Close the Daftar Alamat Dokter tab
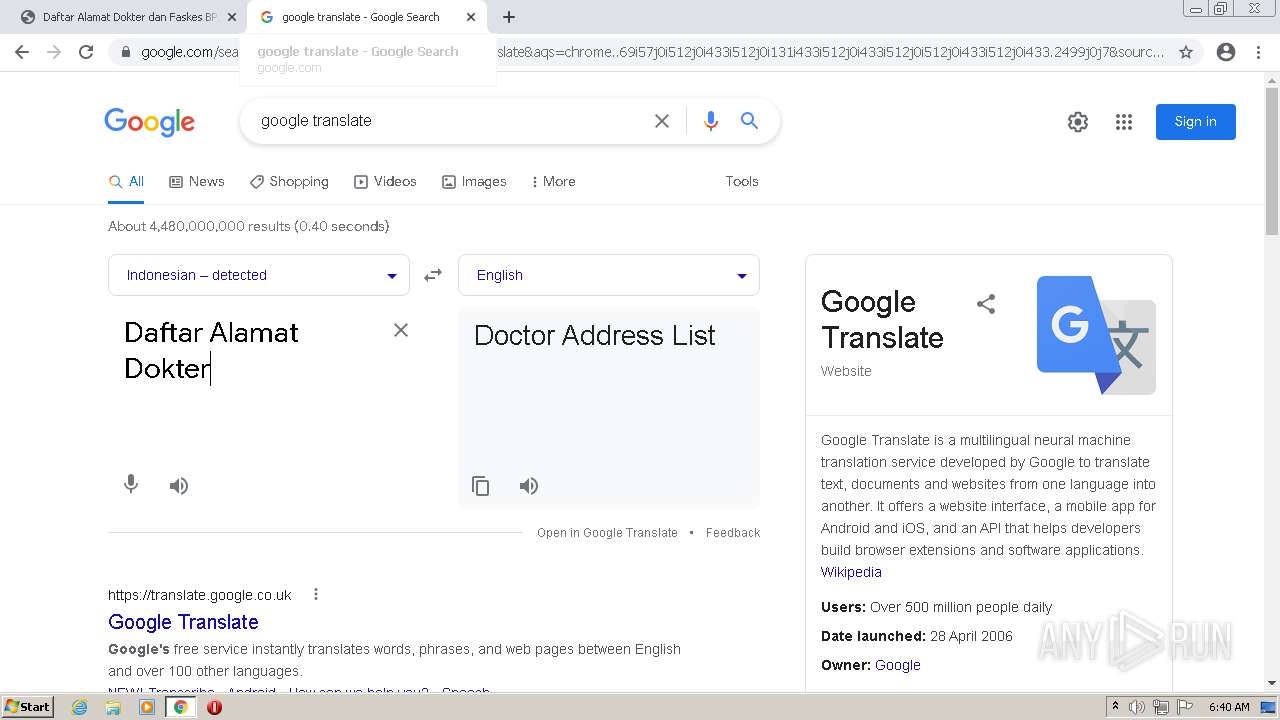The width and height of the screenshot is (1280, 720). tap(231, 17)
